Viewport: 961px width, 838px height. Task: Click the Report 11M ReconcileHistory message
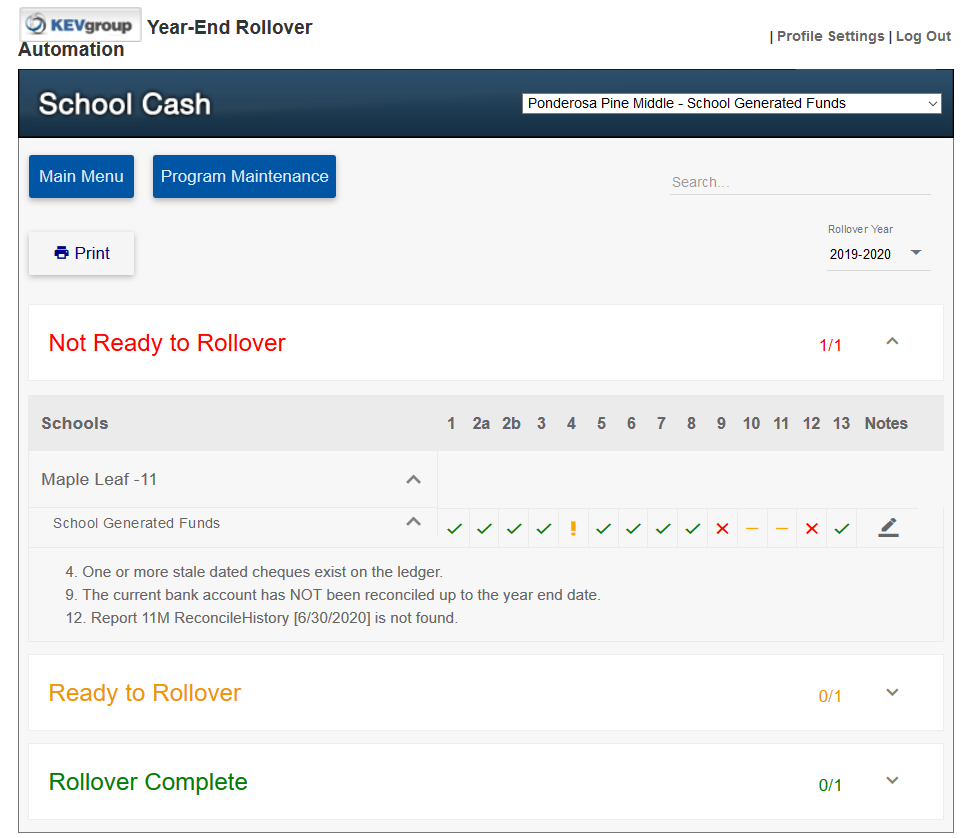[262, 618]
